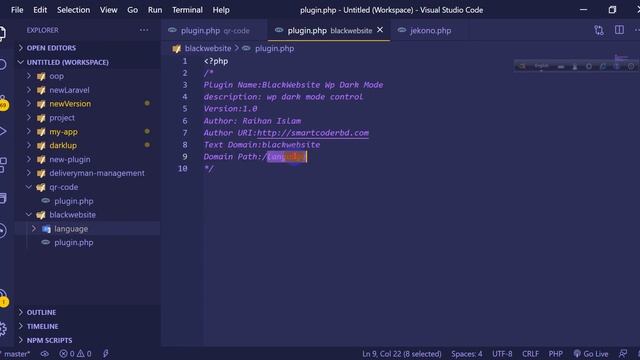Open the Go menu

point(133,10)
